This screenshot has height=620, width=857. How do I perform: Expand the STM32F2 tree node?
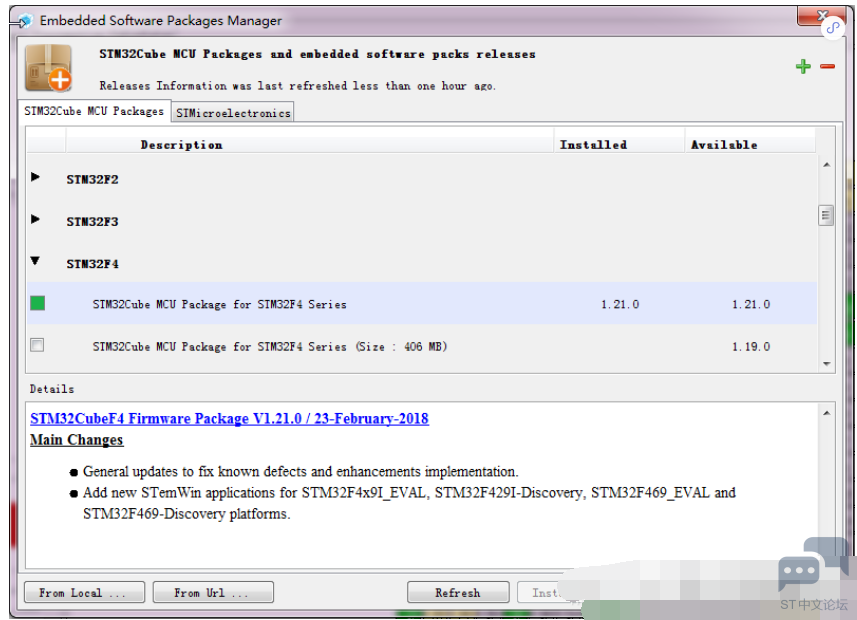pos(36,177)
